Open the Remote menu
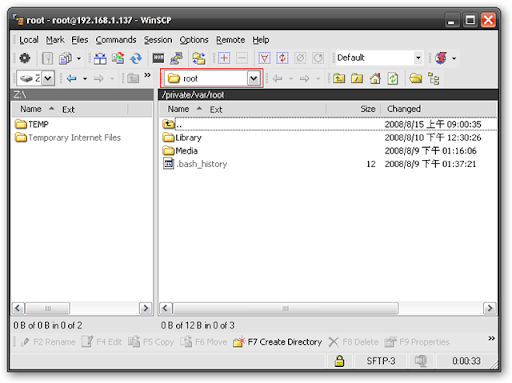This screenshot has width=512, height=383. (230, 40)
